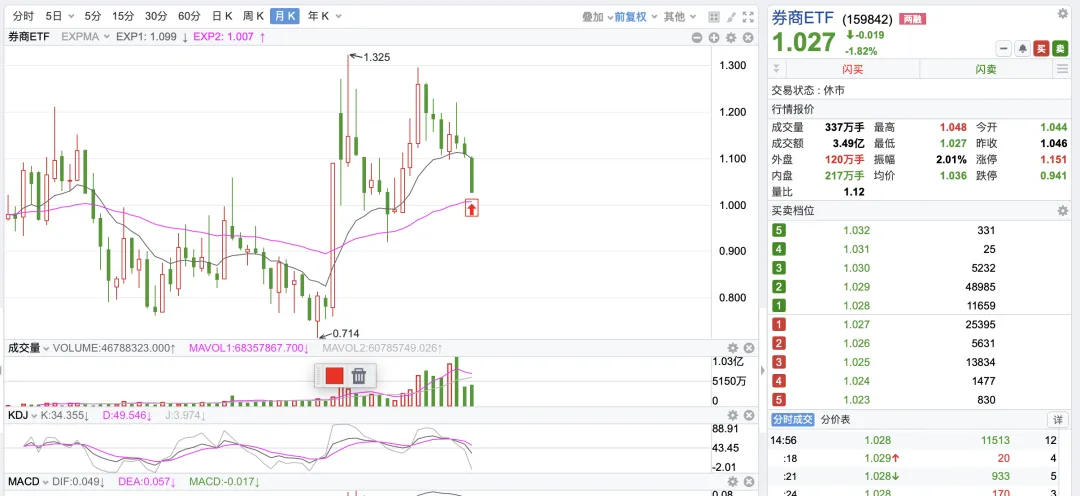Select the highlighted 月K tab
The width and height of the screenshot is (1080, 496).
(x=284, y=17)
